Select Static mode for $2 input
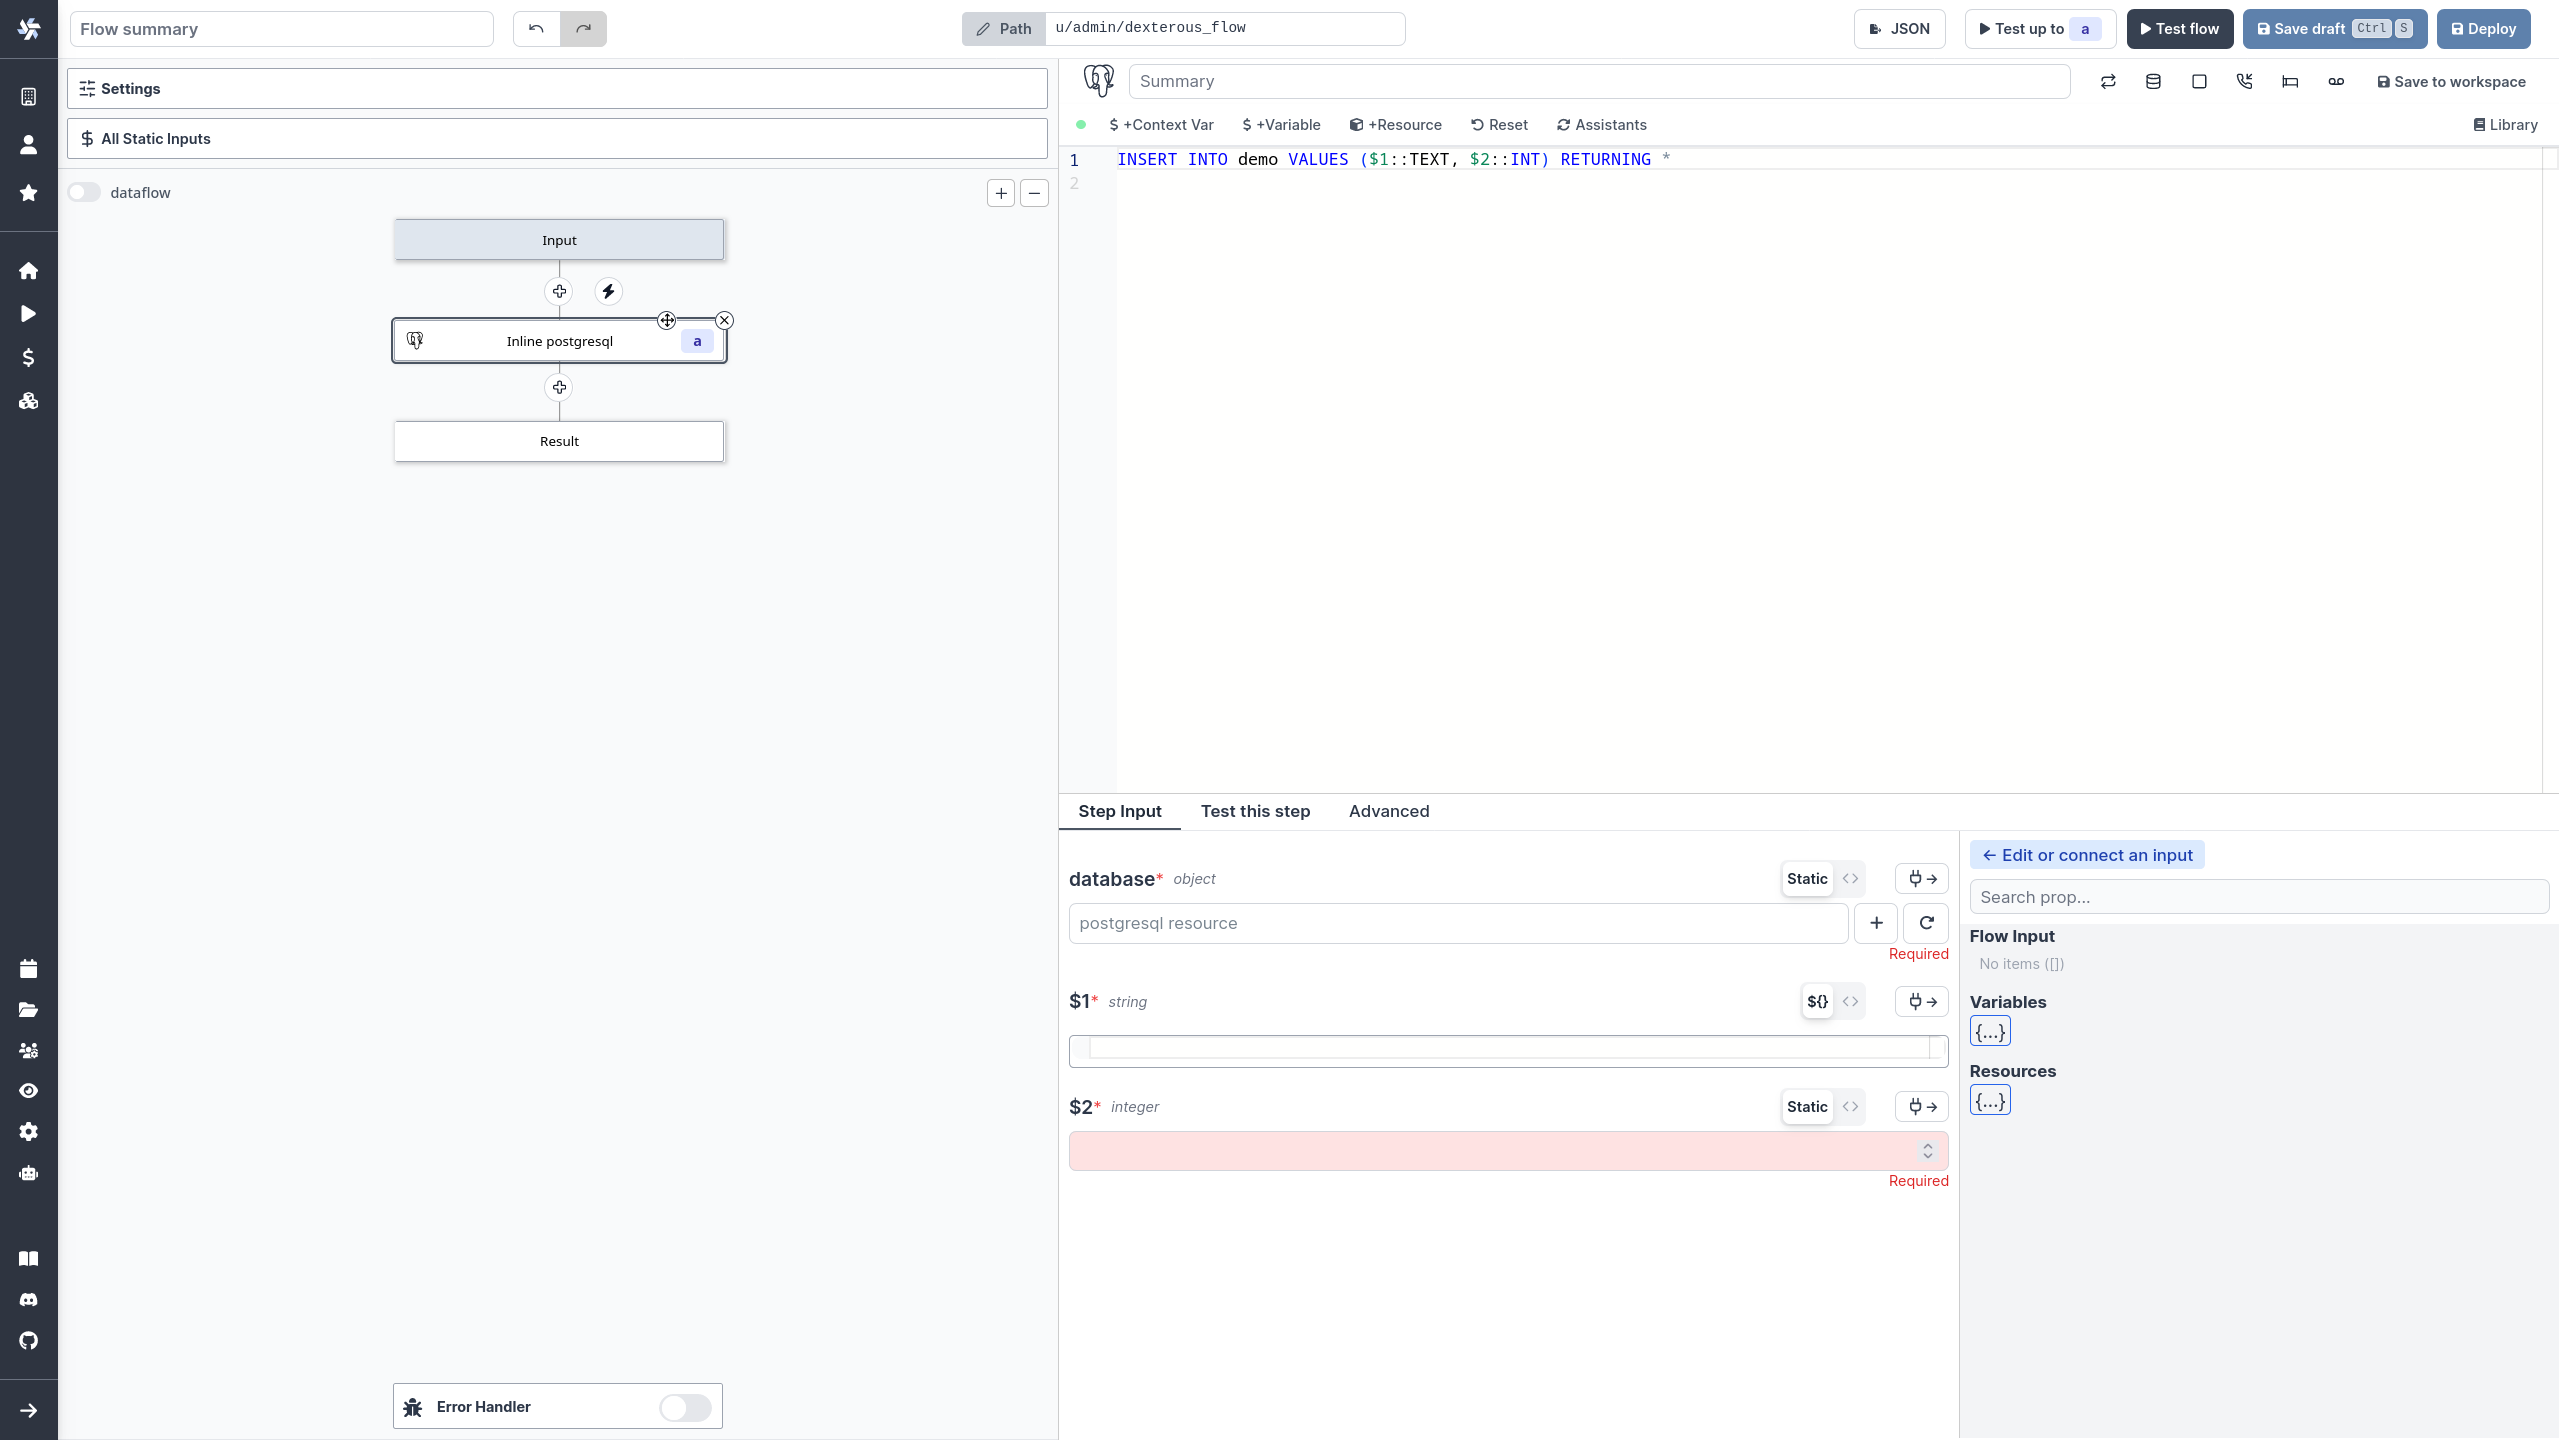The image size is (2559, 1440). (x=1807, y=1107)
